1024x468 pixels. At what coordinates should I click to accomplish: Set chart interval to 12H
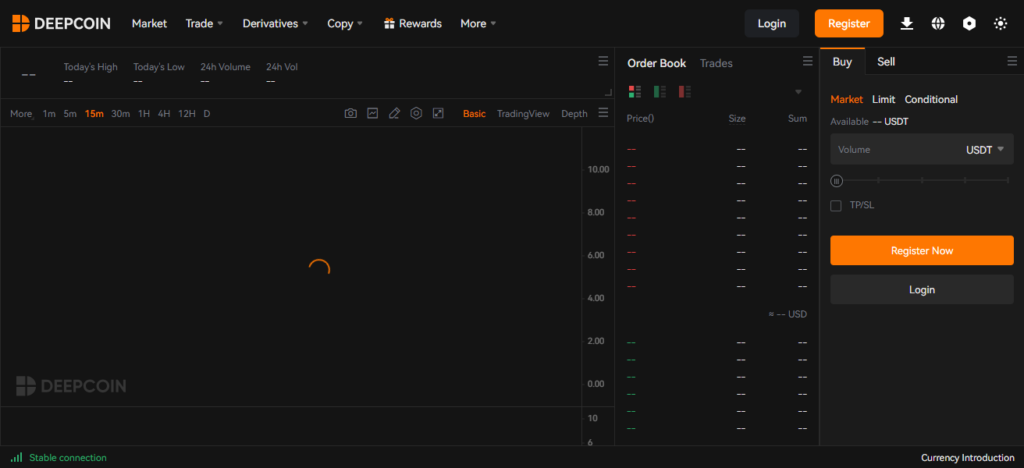[x=187, y=114]
